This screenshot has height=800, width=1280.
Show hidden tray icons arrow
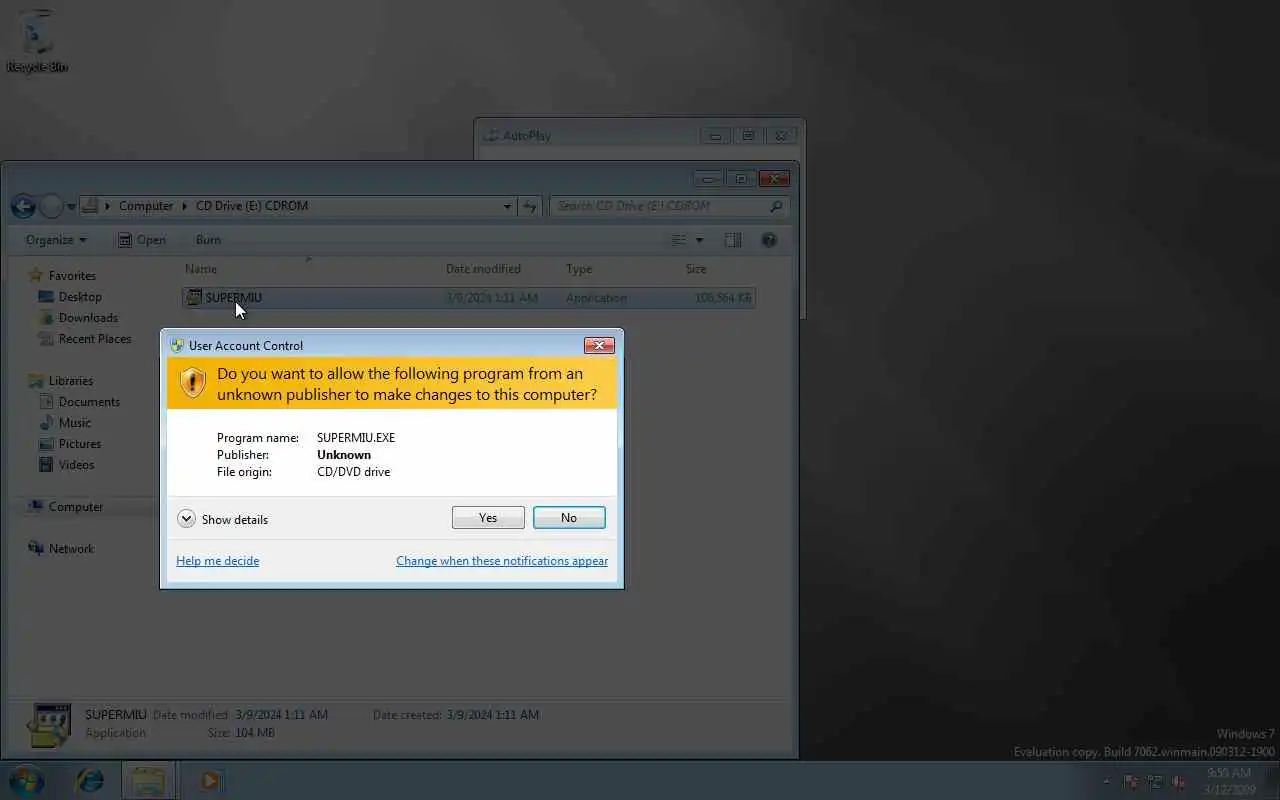point(1105,782)
